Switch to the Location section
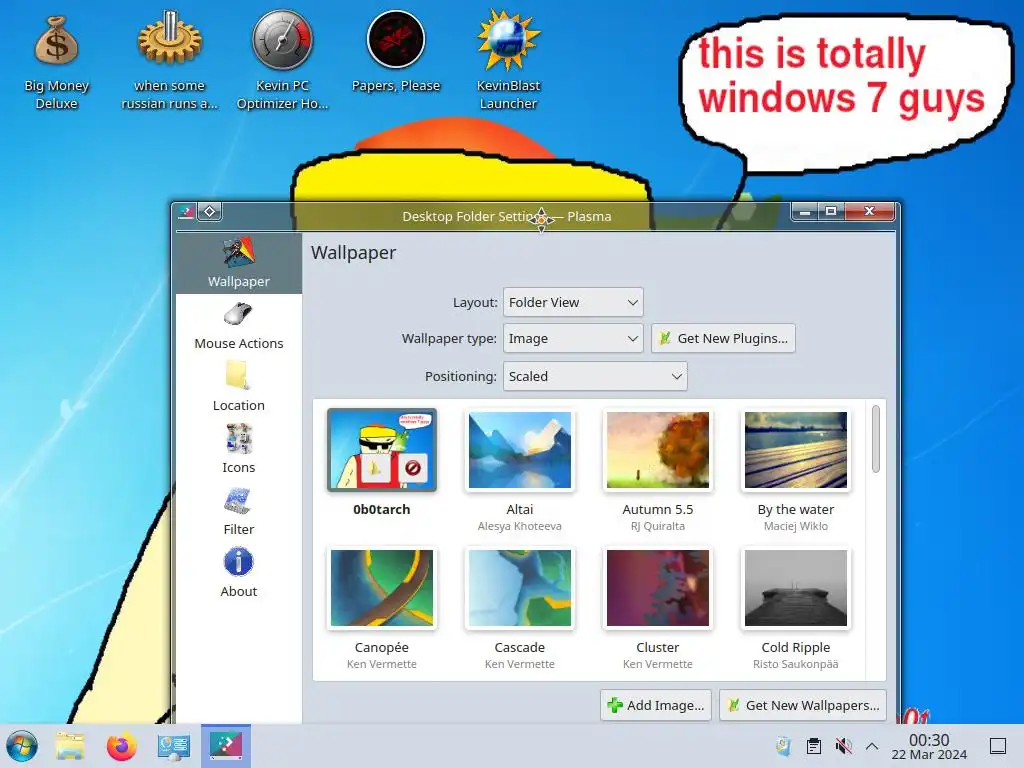 coord(238,387)
